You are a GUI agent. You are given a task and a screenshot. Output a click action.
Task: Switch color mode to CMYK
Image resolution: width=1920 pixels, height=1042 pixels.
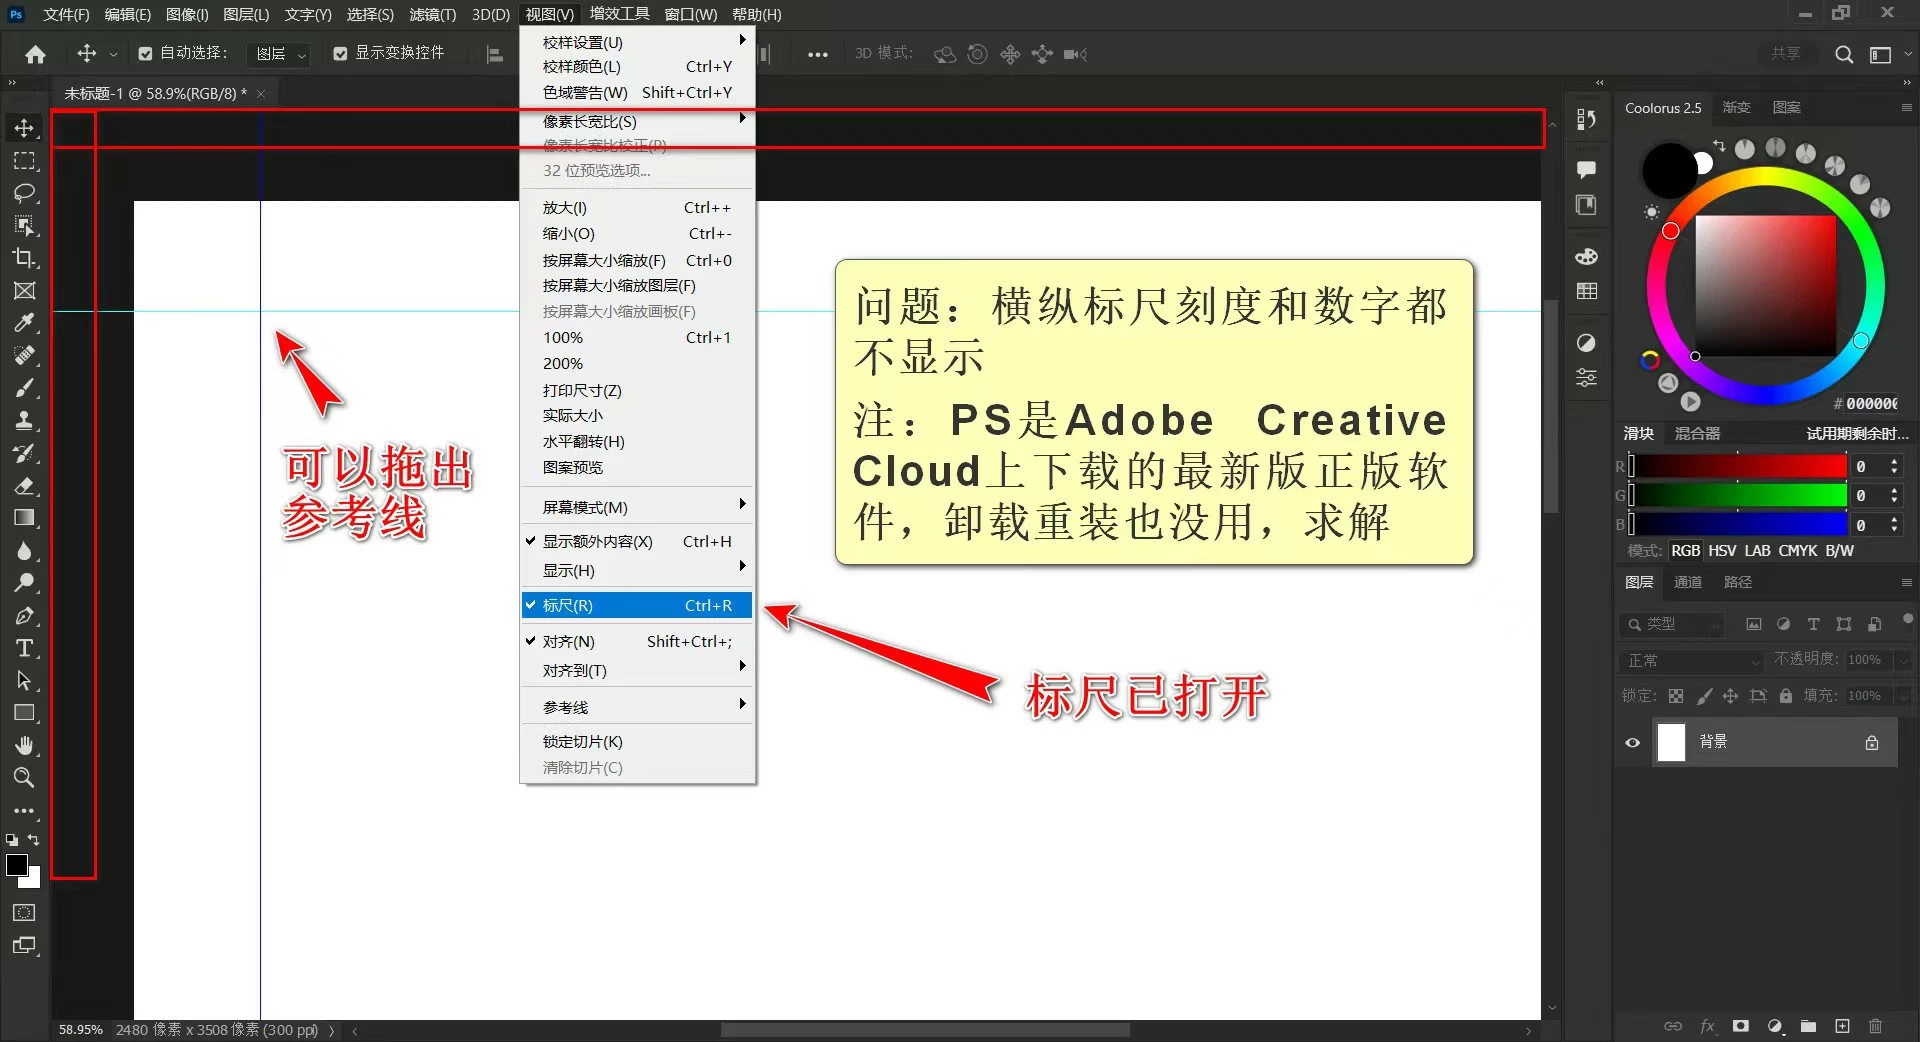point(1798,551)
